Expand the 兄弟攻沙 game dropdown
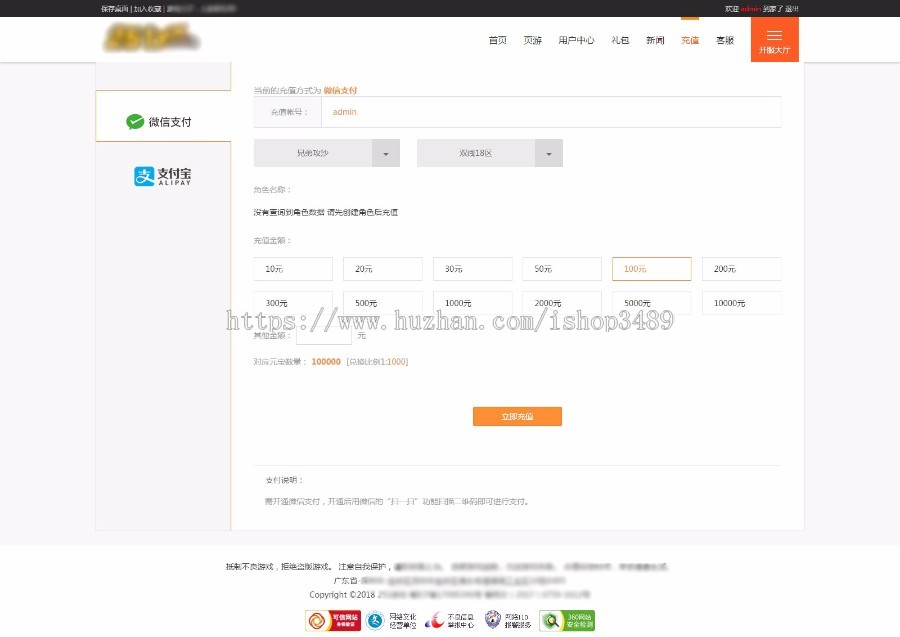Viewport: 900px width, 637px height. (x=385, y=152)
